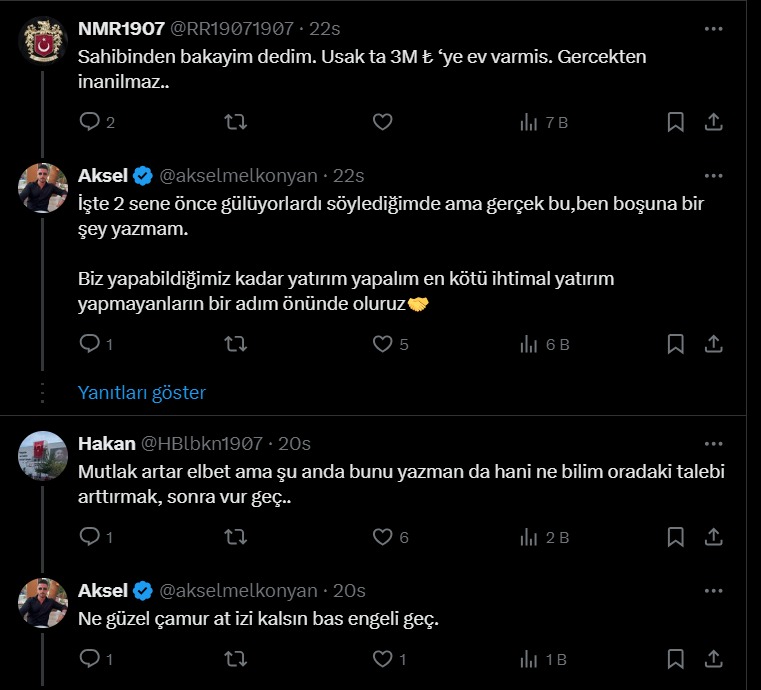Open NMR1907 profile name link
Viewport: 761px width, 690px height.
[121, 29]
